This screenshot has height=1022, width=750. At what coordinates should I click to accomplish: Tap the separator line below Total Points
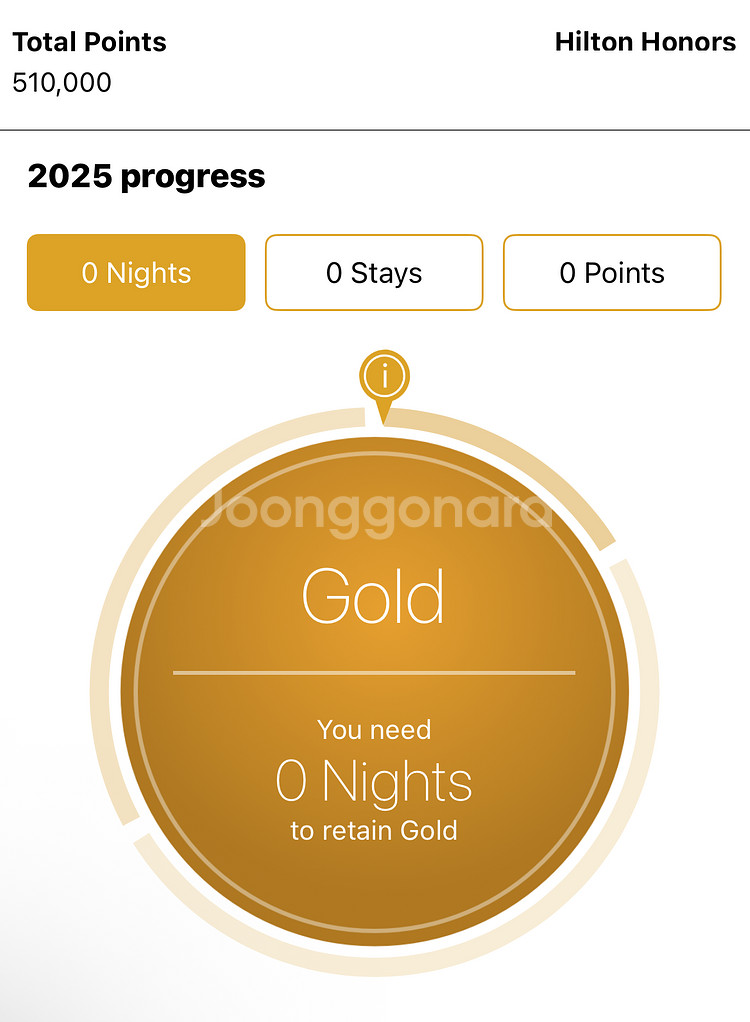375,130
